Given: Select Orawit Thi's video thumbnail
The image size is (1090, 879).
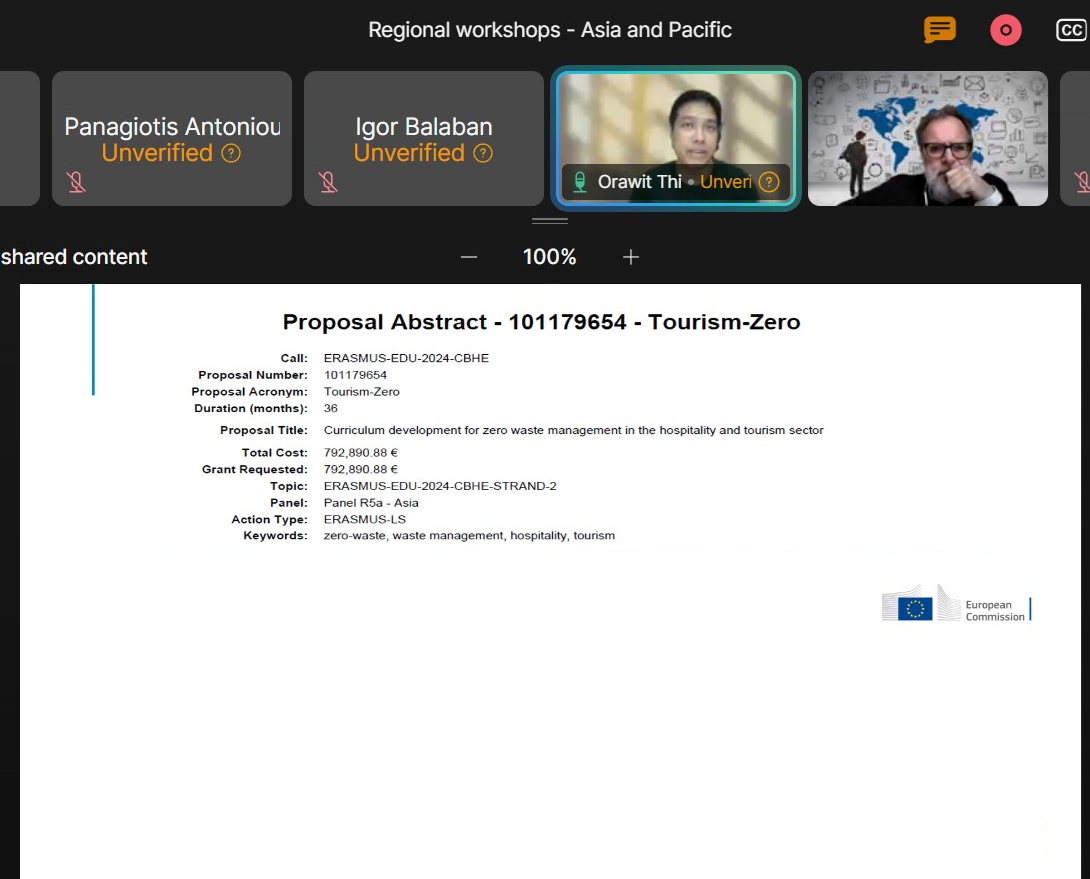Looking at the screenshot, I should pyautogui.click(x=676, y=138).
